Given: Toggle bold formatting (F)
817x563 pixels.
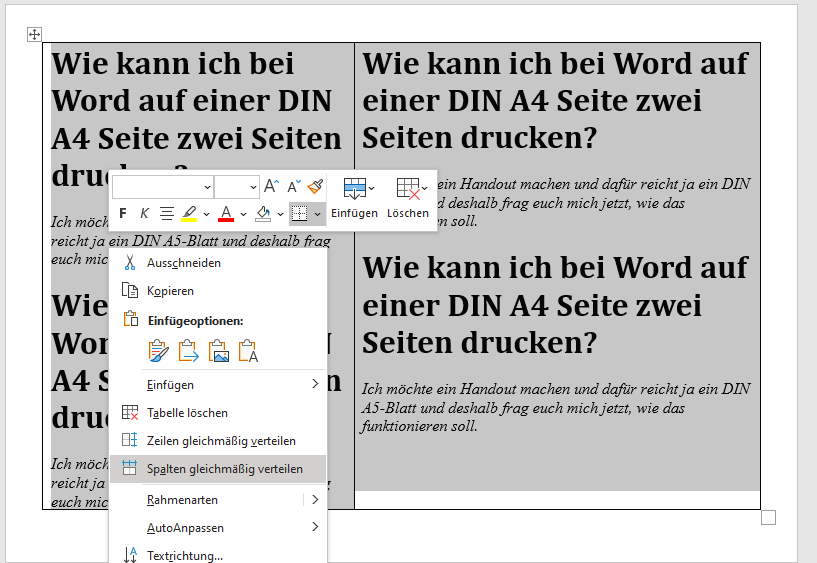Looking at the screenshot, I should tap(123, 214).
